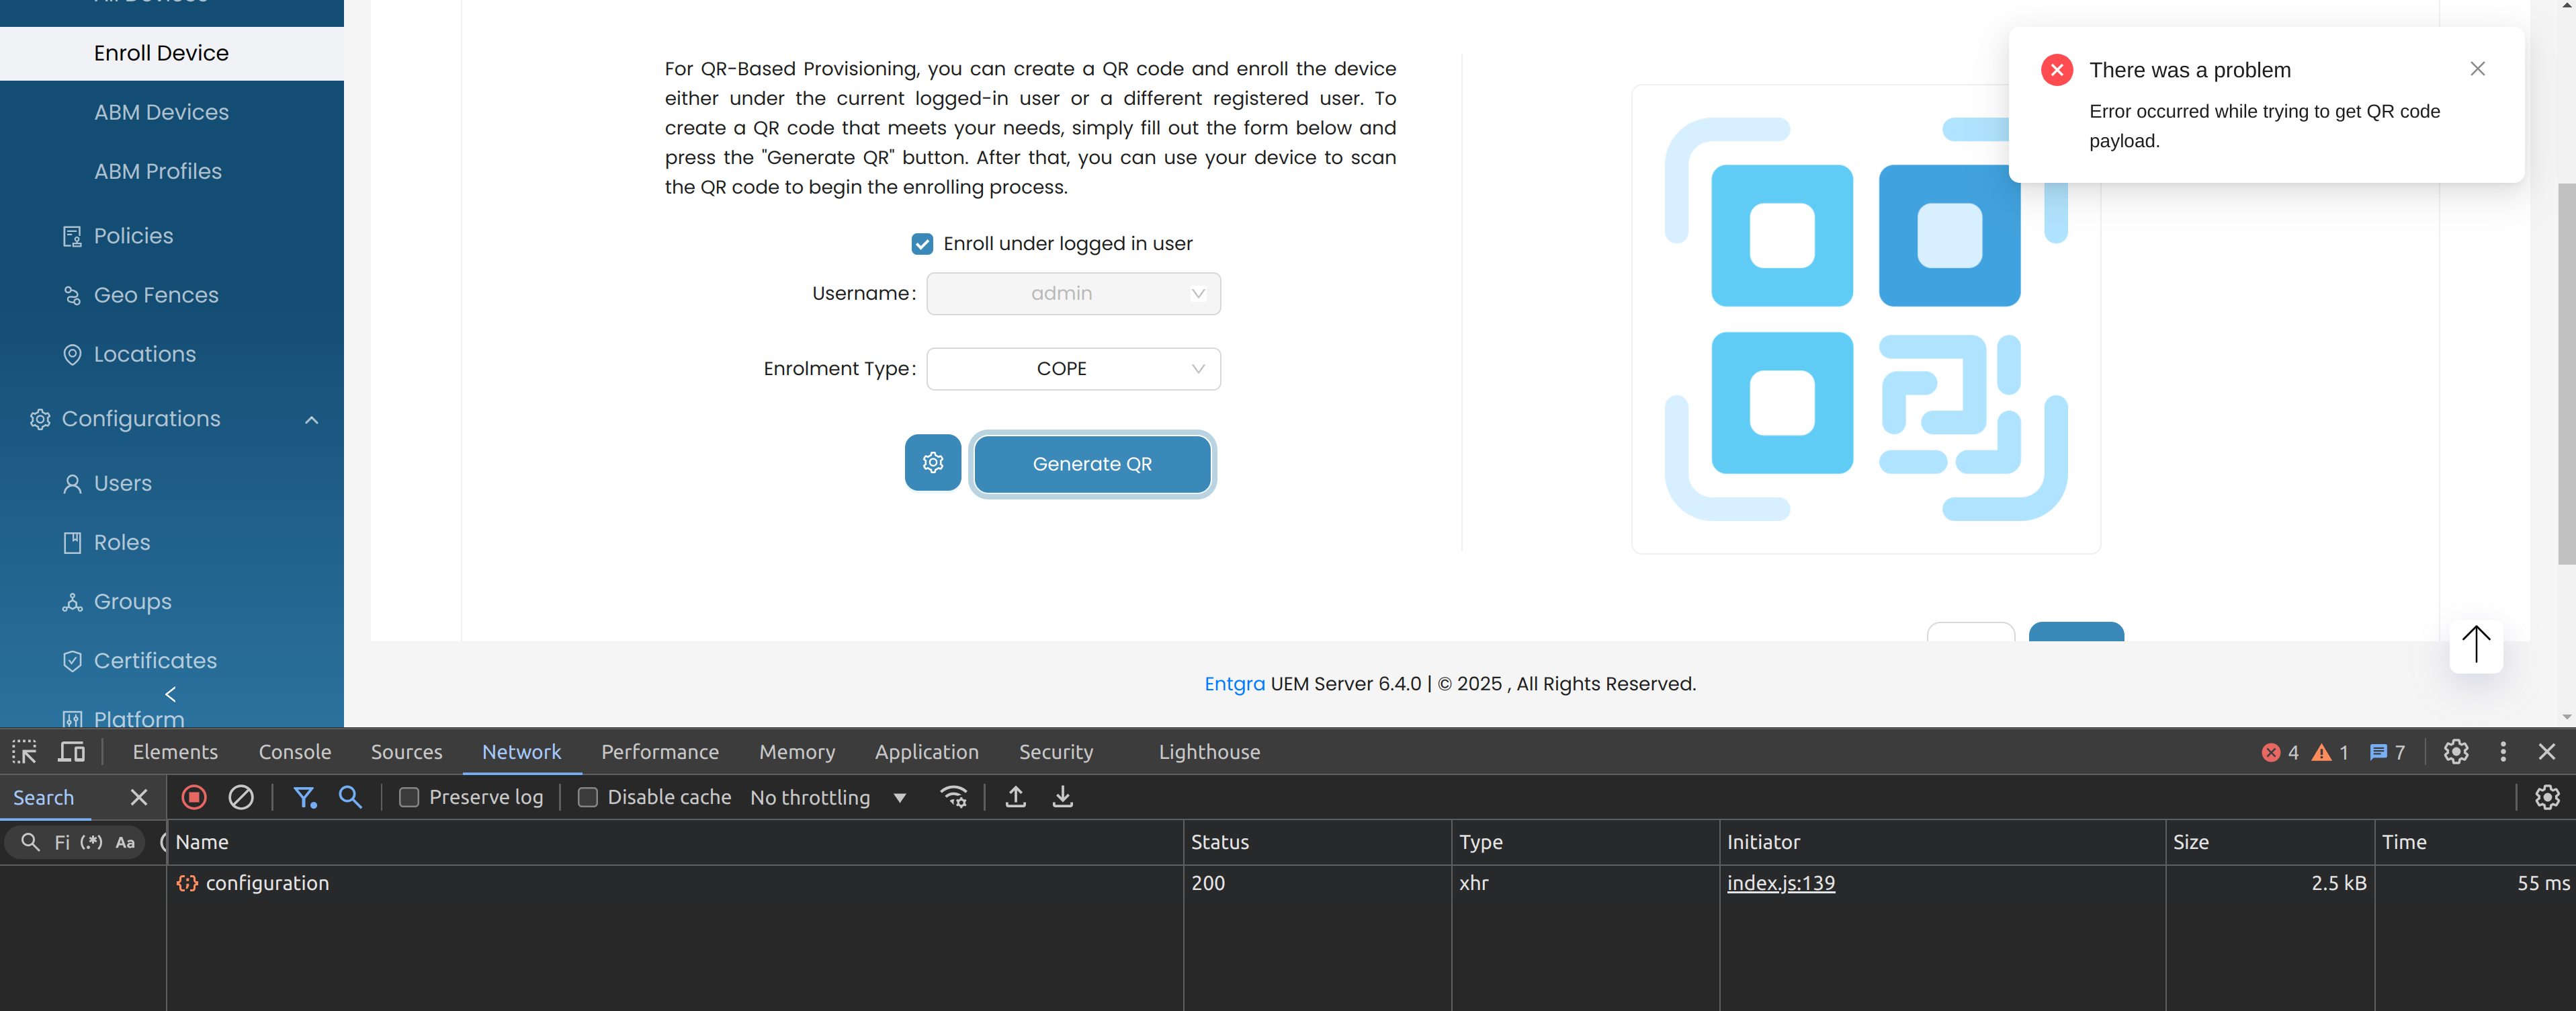Sort requests by Size column header
The image size is (2576, 1011).
point(2270,843)
